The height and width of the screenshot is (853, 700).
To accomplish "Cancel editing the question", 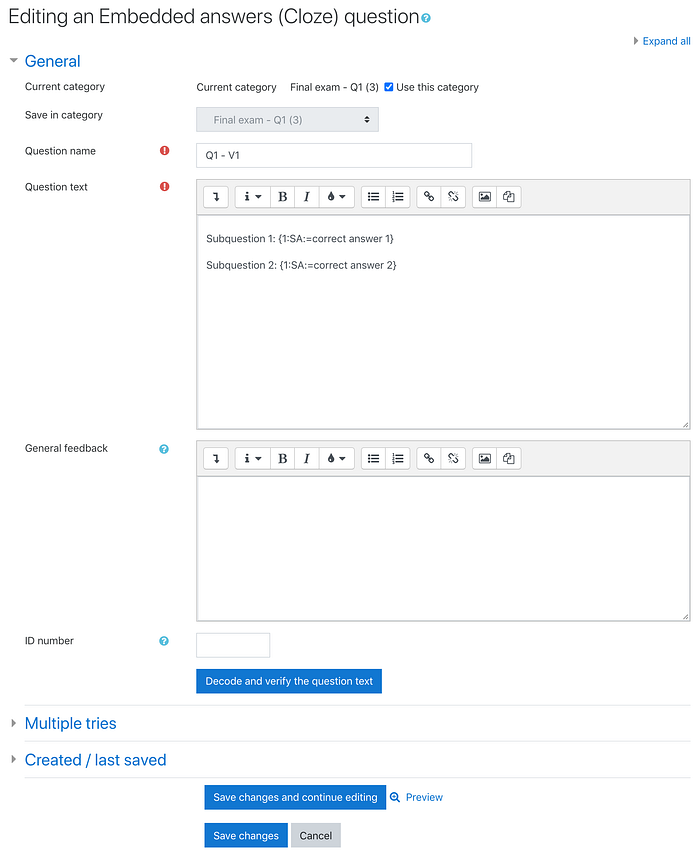I will coord(316,836).
